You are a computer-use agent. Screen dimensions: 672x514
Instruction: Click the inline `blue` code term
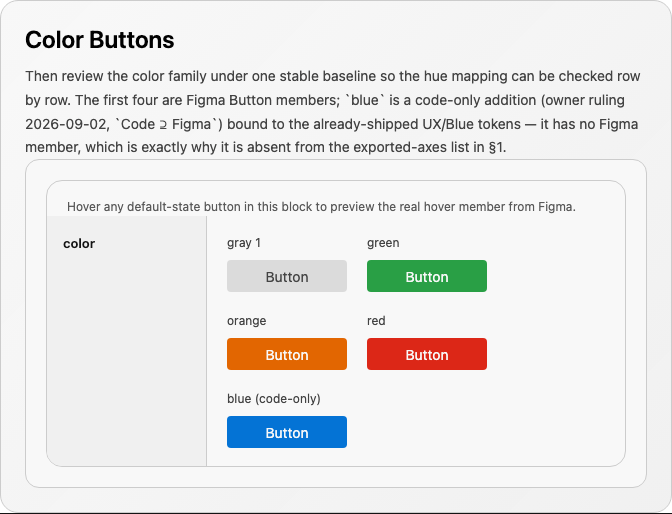pyautogui.click(x=365, y=100)
